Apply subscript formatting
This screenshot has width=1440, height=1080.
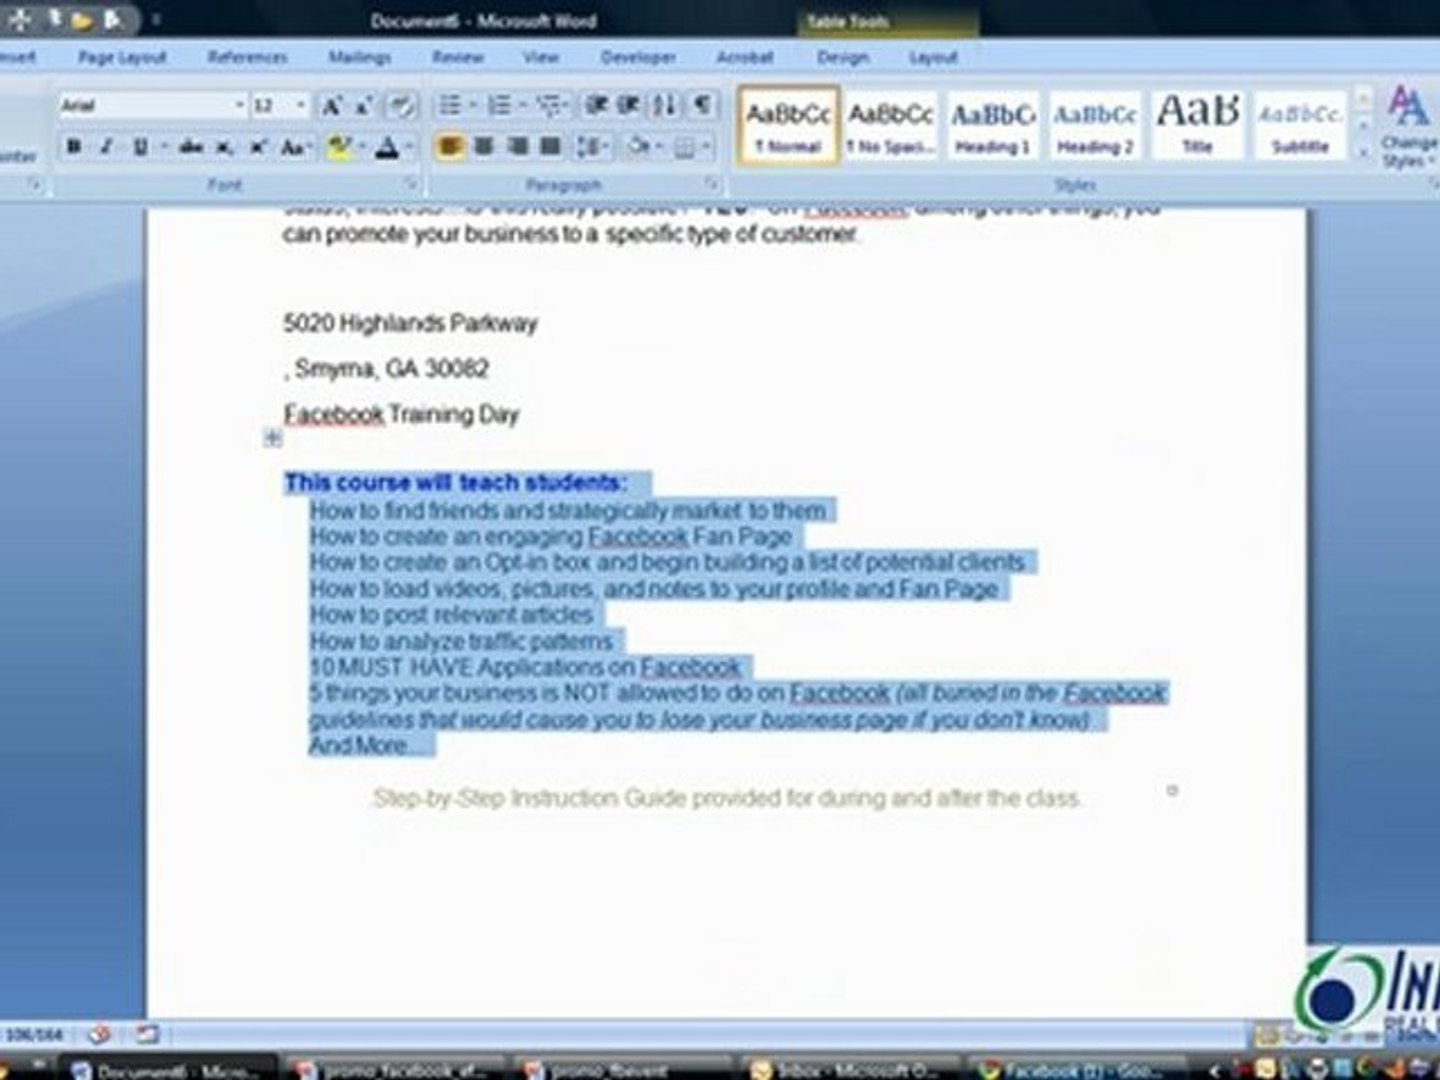click(x=225, y=147)
